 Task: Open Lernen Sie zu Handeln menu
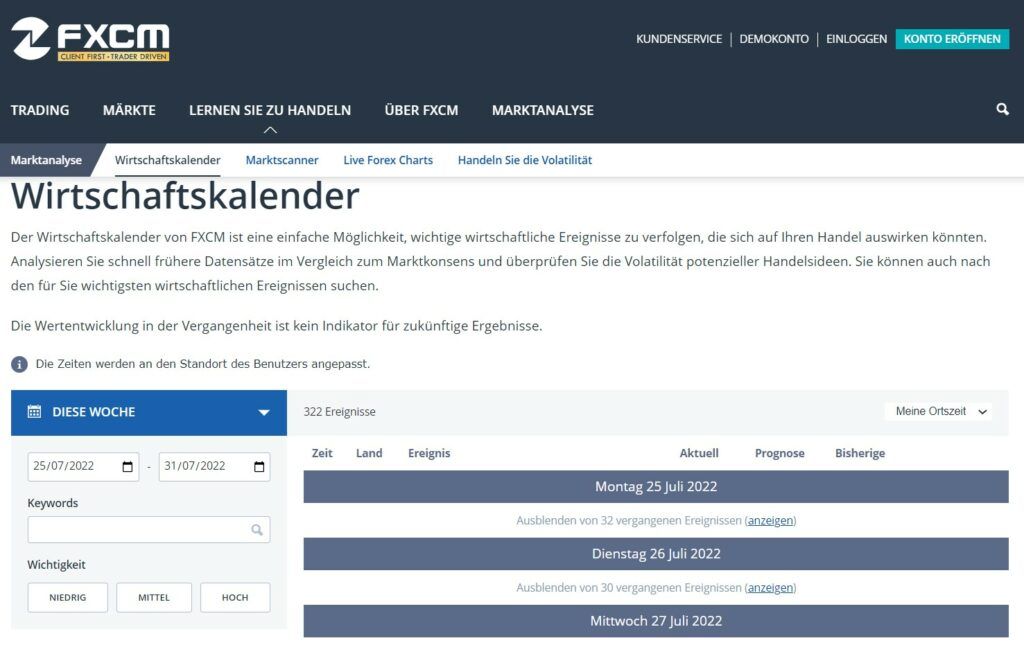pyautogui.click(x=270, y=110)
